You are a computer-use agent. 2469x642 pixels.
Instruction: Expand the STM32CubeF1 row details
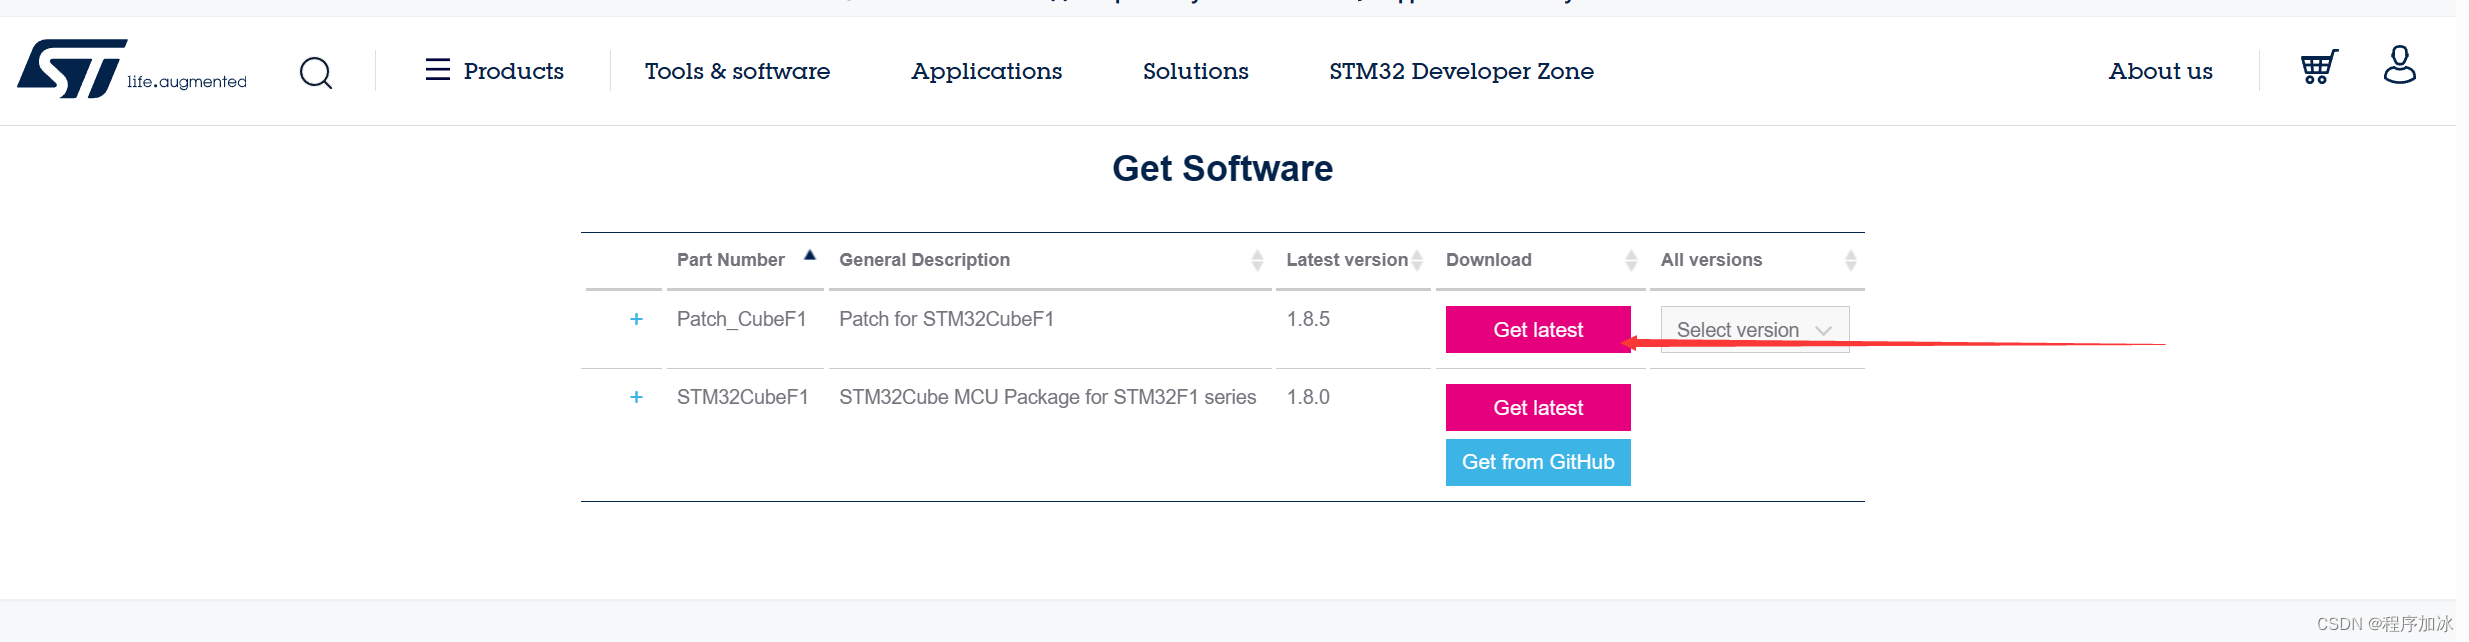pos(636,397)
